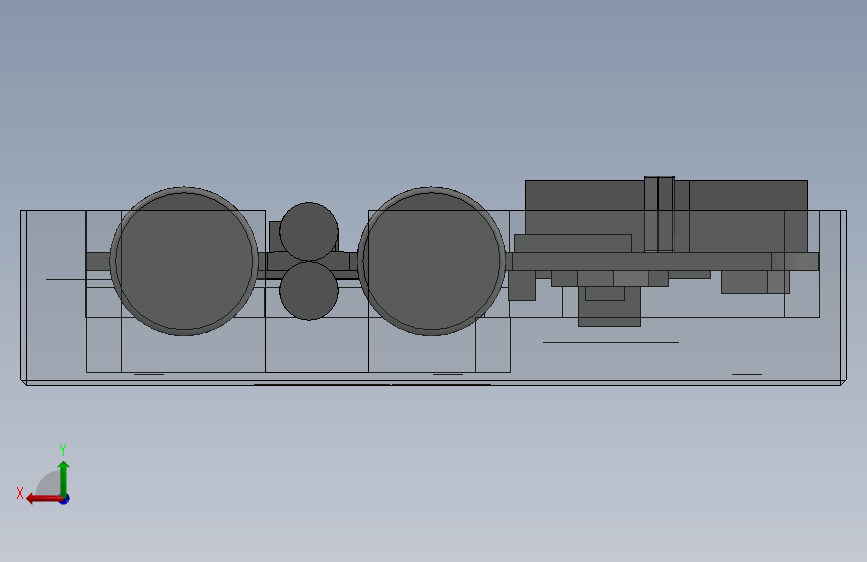Click the blue Z axis dot at triad origin

tap(65, 499)
